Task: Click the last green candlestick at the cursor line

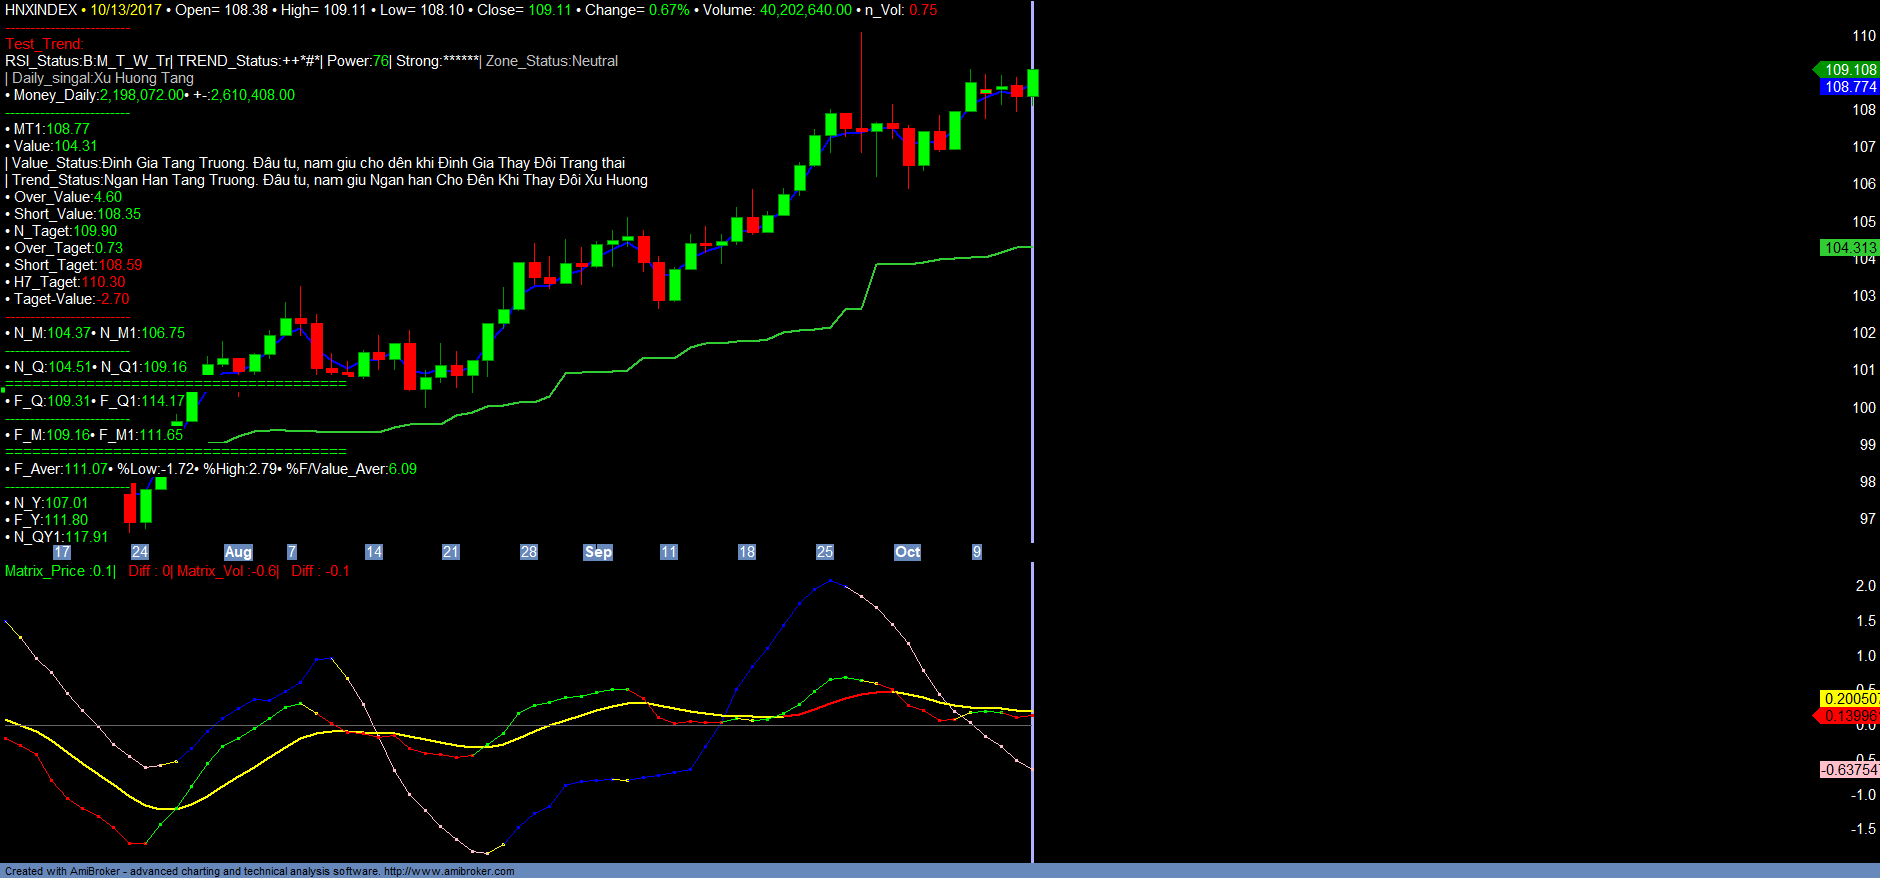Action: click(x=1032, y=83)
